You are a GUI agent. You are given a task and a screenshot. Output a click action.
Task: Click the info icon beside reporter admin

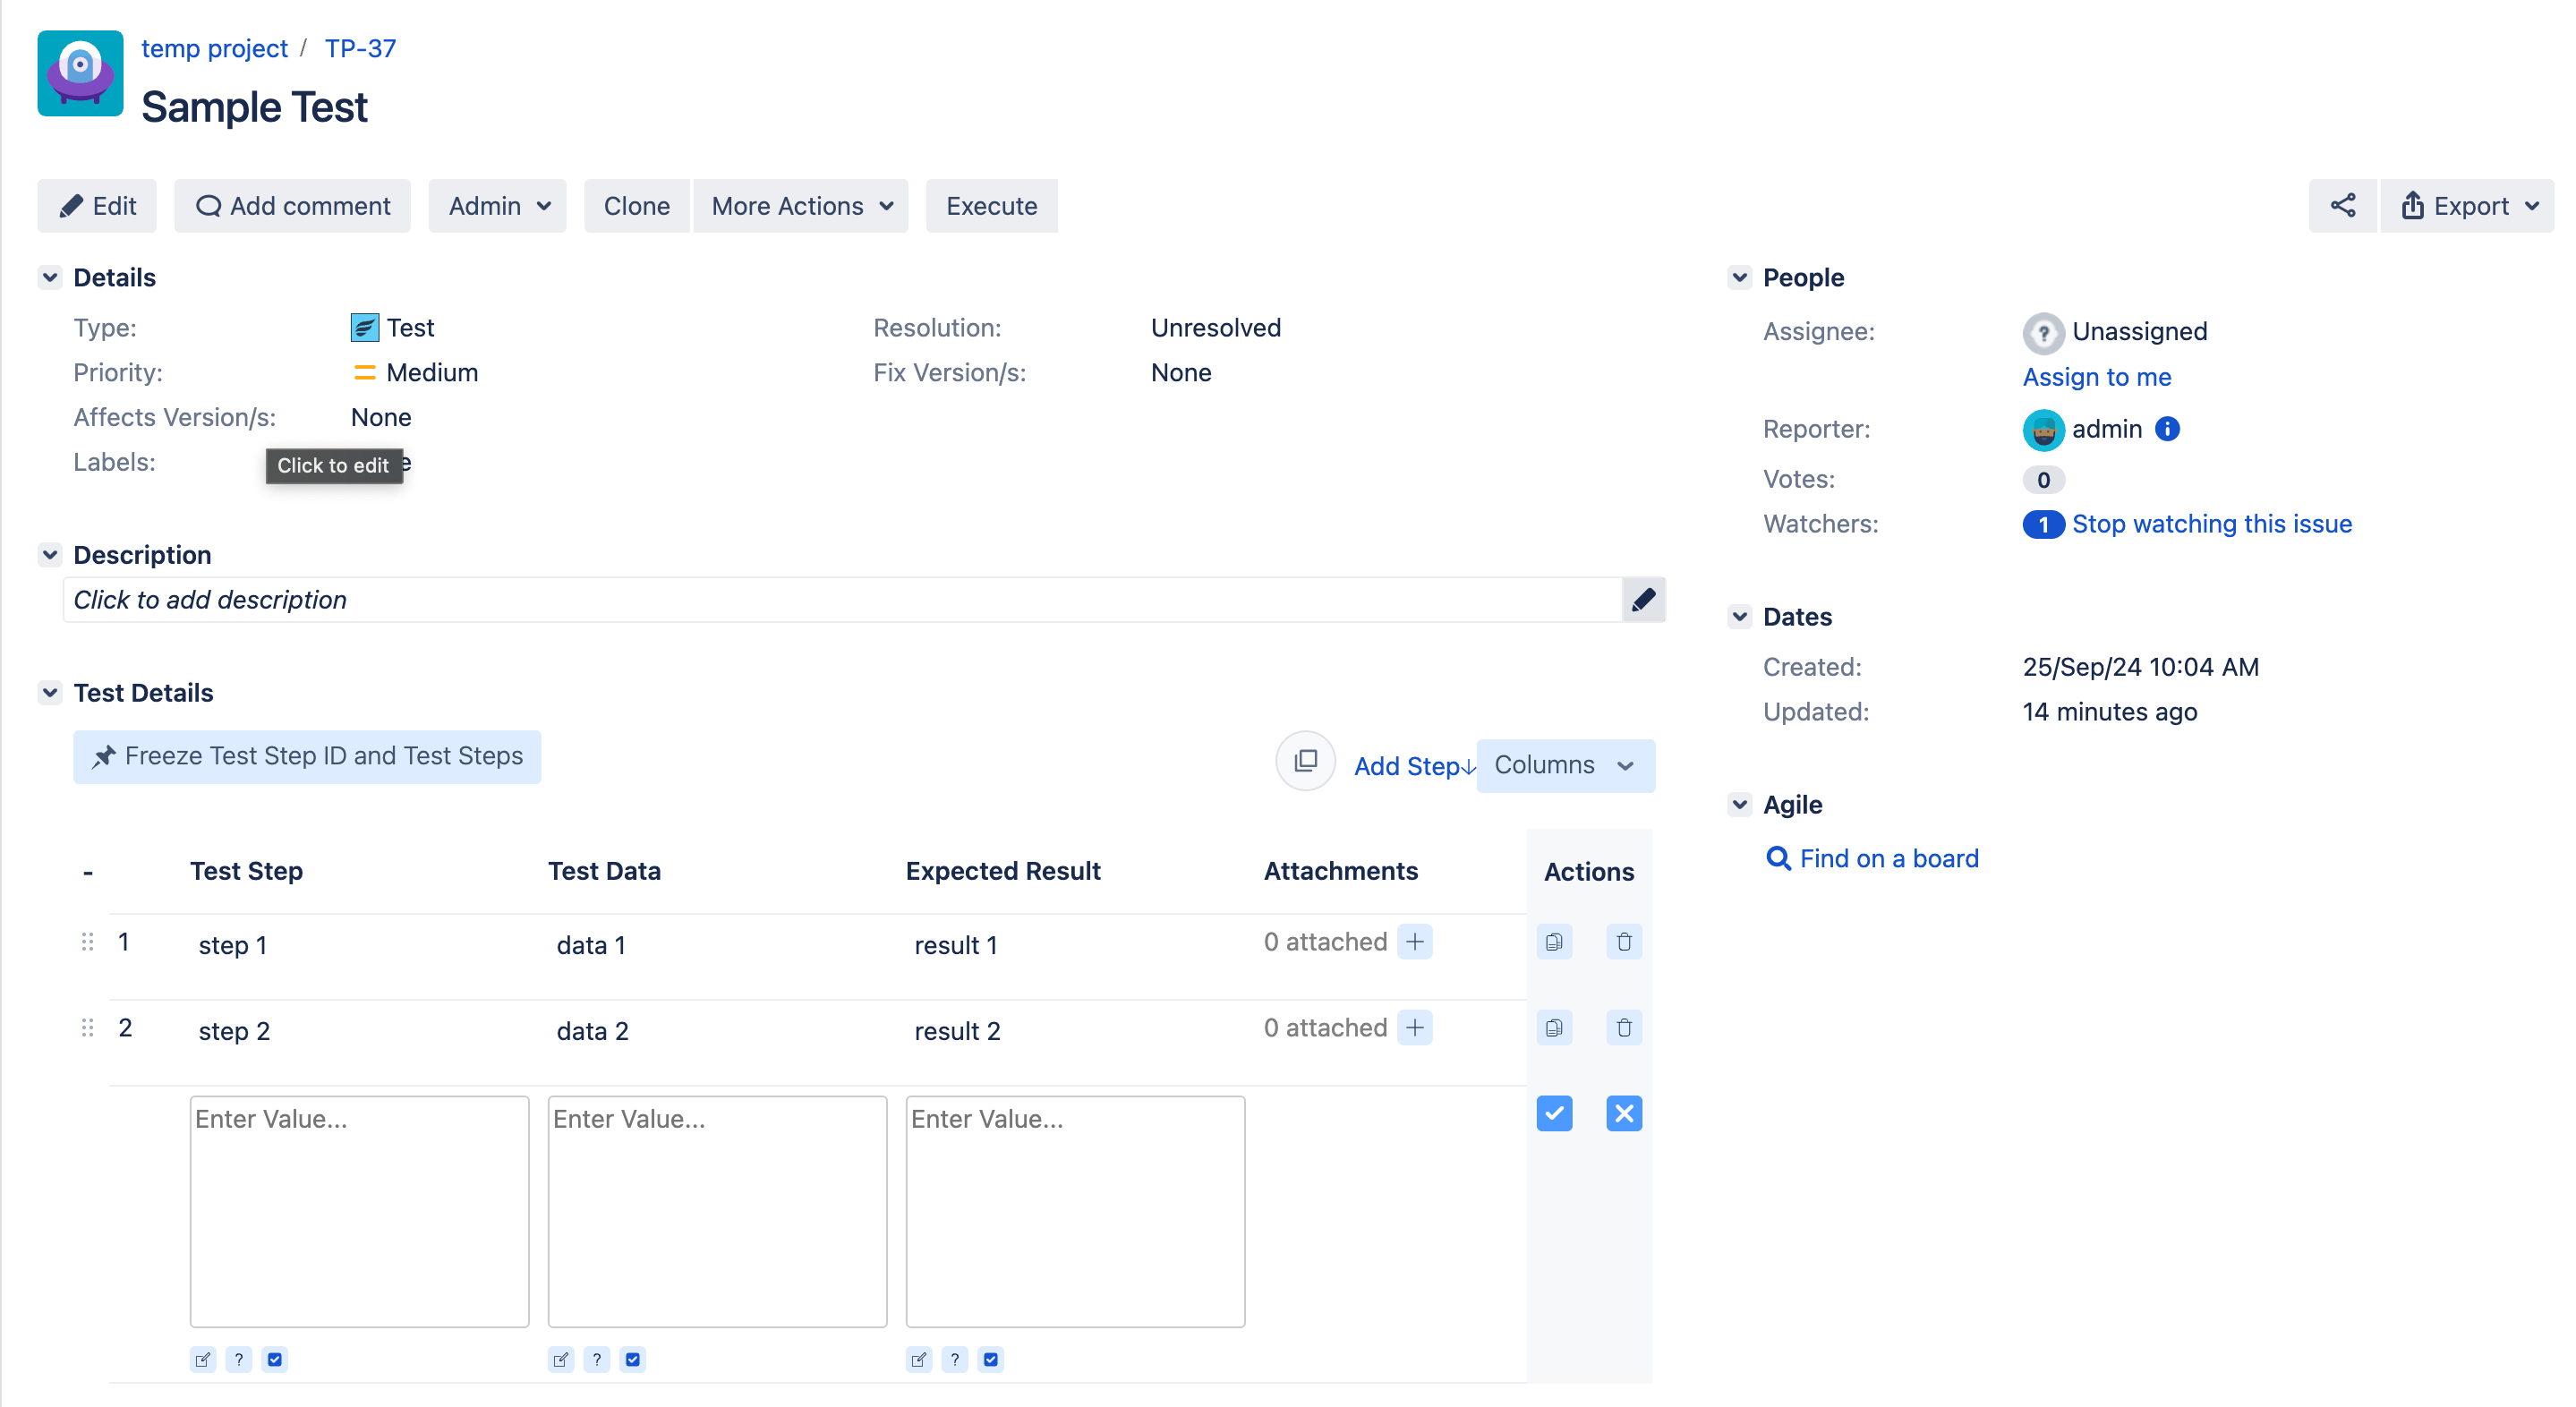coord(2167,429)
